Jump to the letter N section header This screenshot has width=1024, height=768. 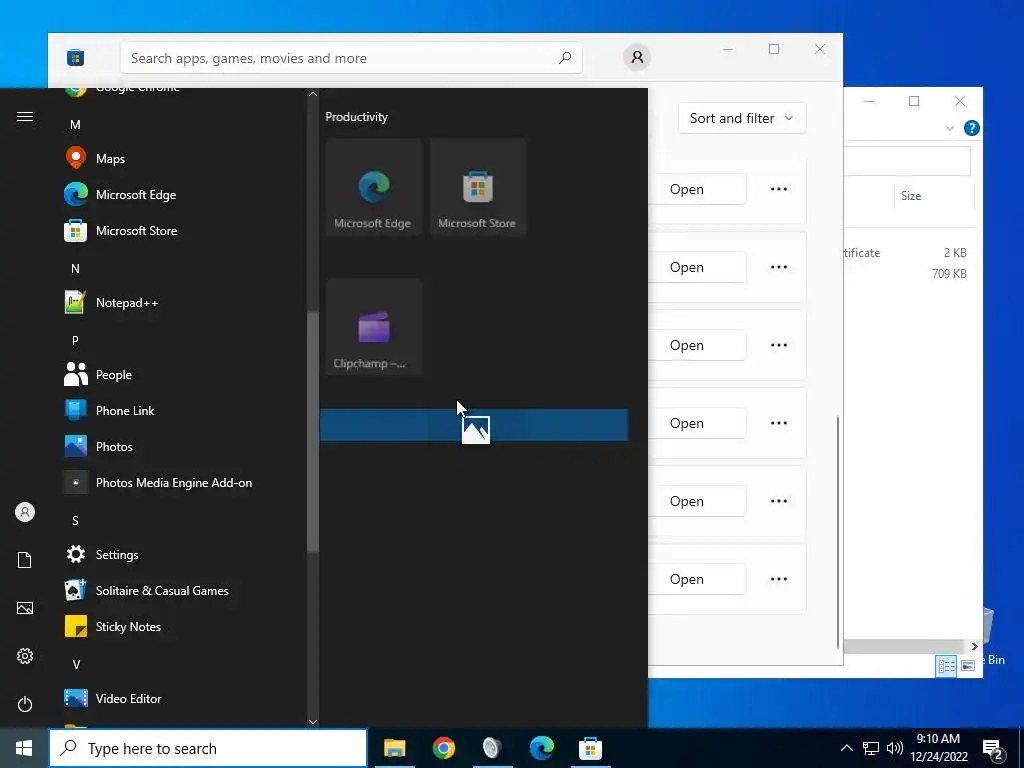pyautogui.click(x=75, y=268)
